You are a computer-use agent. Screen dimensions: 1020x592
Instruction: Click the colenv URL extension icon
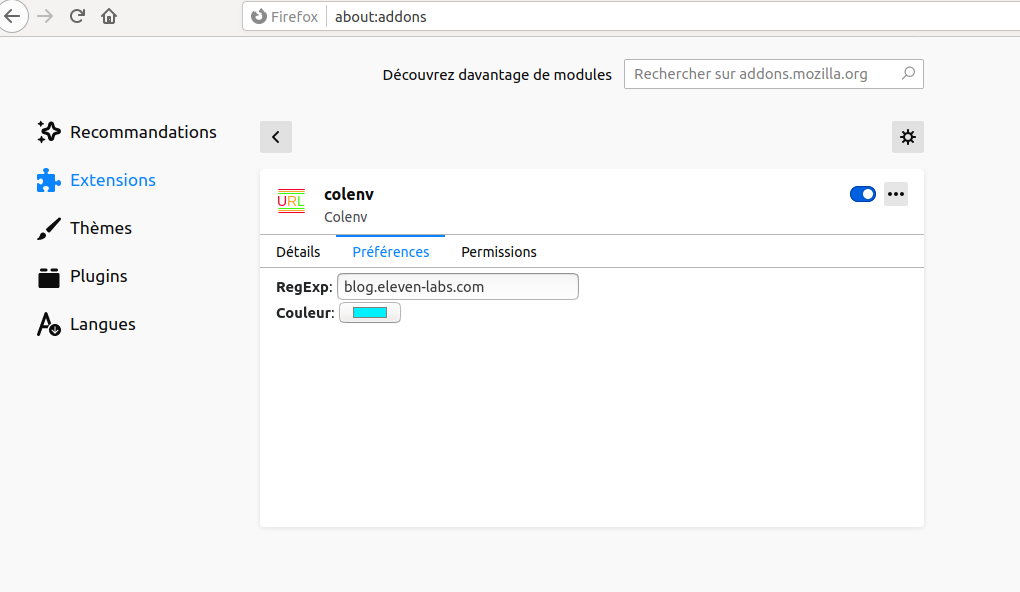pyautogui.click(x=291, y=201)
